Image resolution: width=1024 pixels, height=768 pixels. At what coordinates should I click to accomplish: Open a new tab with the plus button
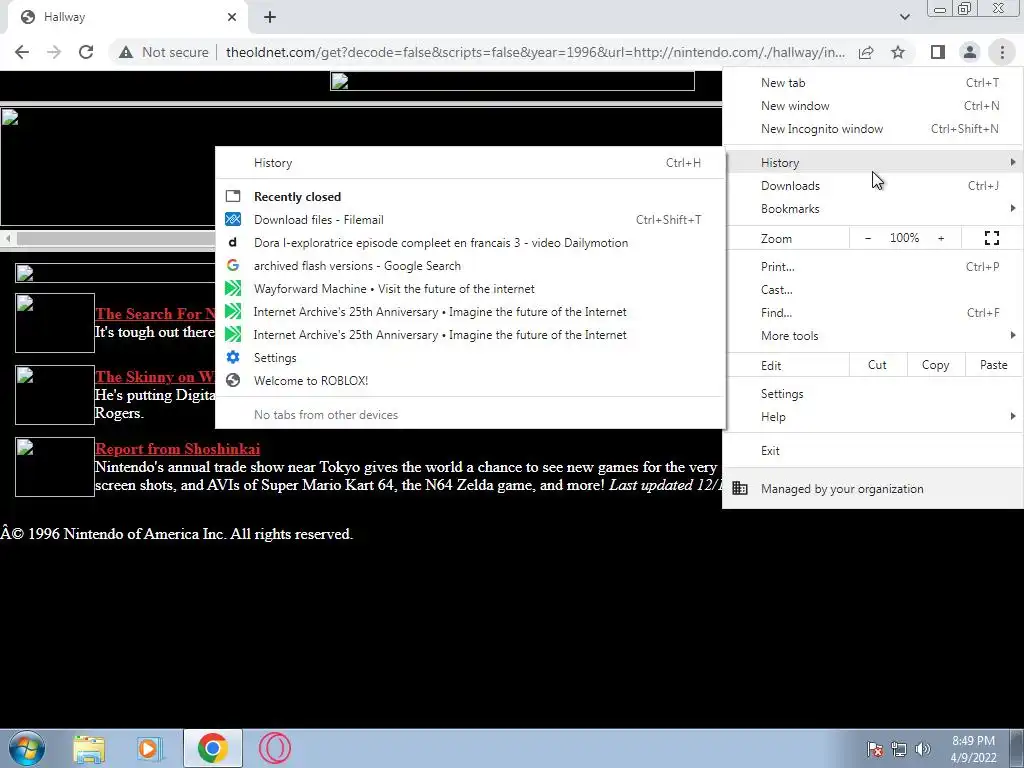pos(270,17)
